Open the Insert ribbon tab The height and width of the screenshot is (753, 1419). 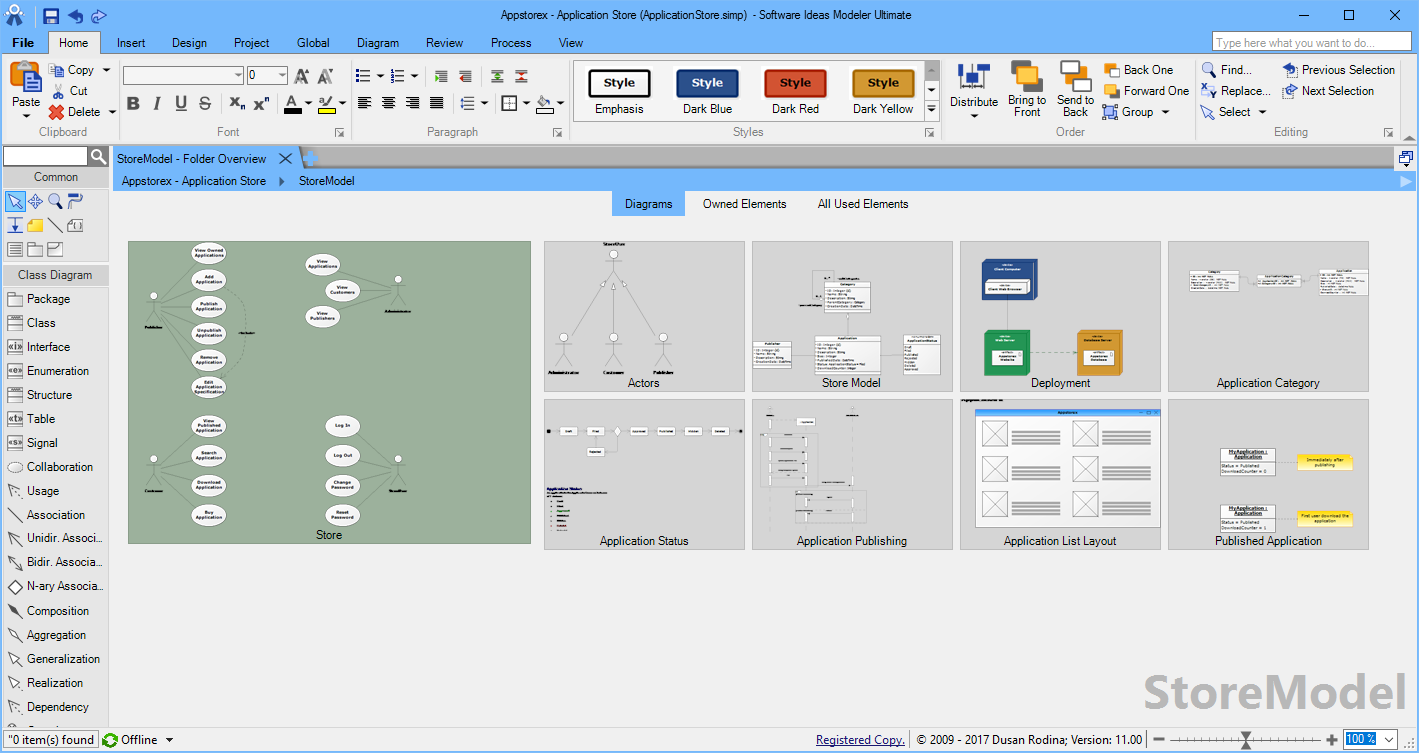click(x=131, y=43)
